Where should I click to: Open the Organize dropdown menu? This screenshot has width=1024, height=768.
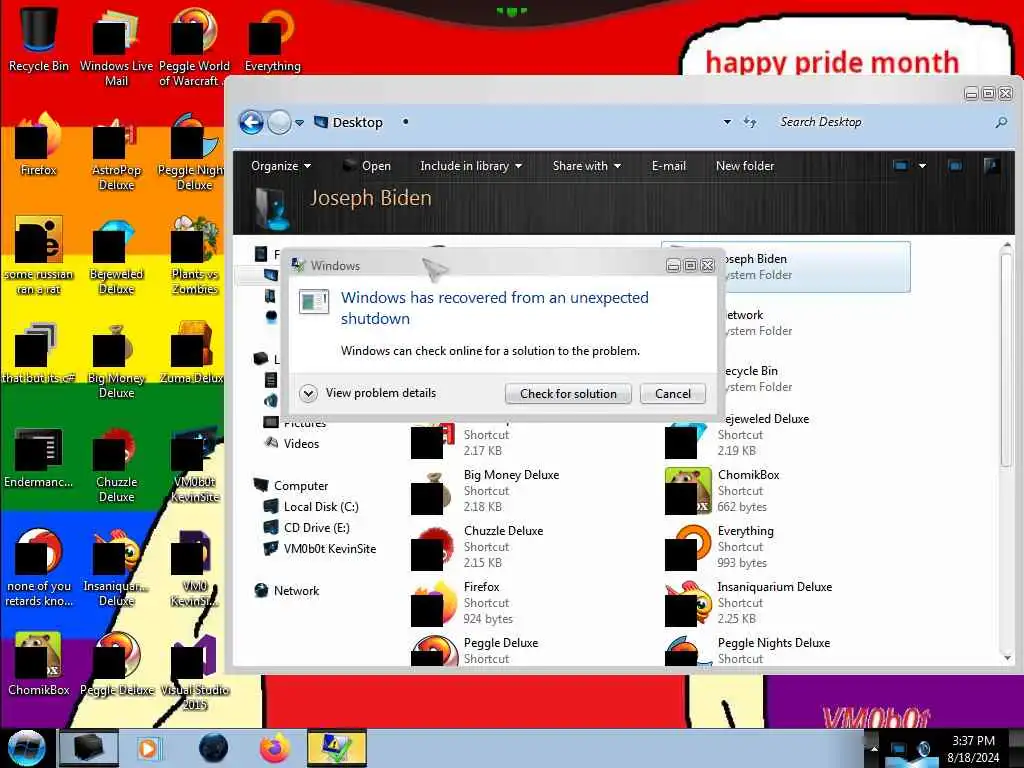click(281, 166)
